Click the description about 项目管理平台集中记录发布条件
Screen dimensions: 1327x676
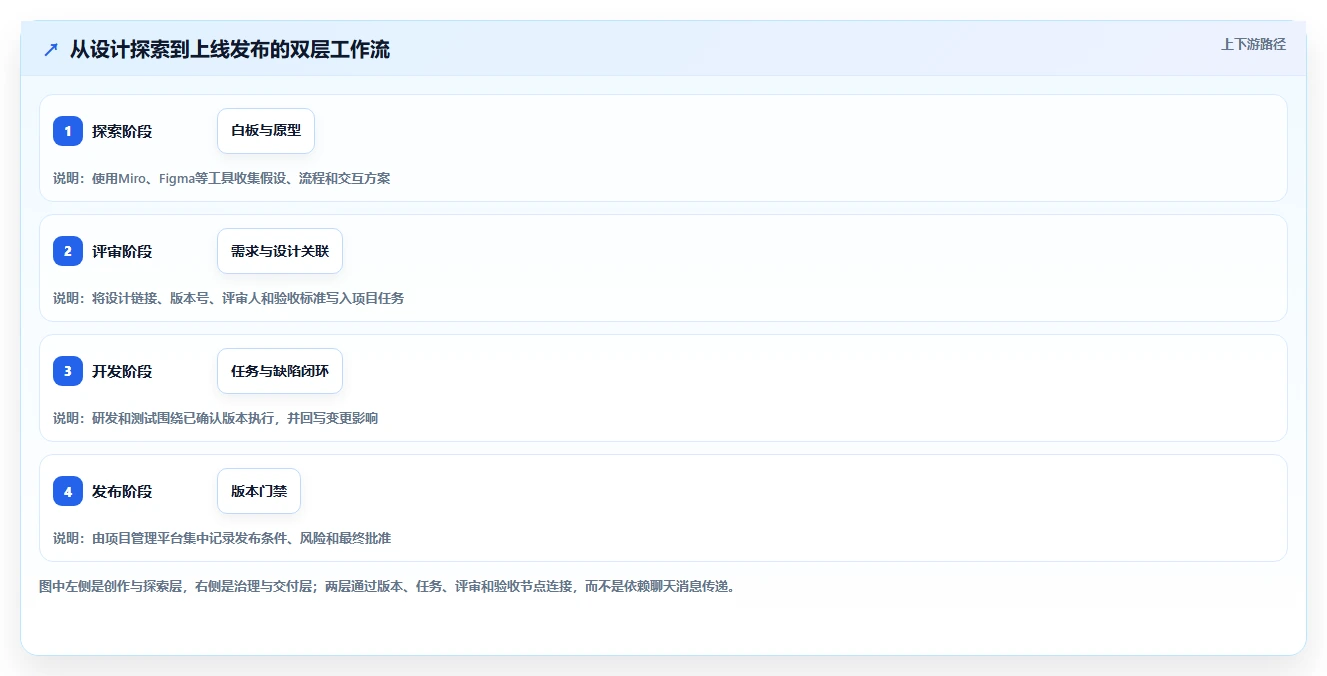(222, 538)
